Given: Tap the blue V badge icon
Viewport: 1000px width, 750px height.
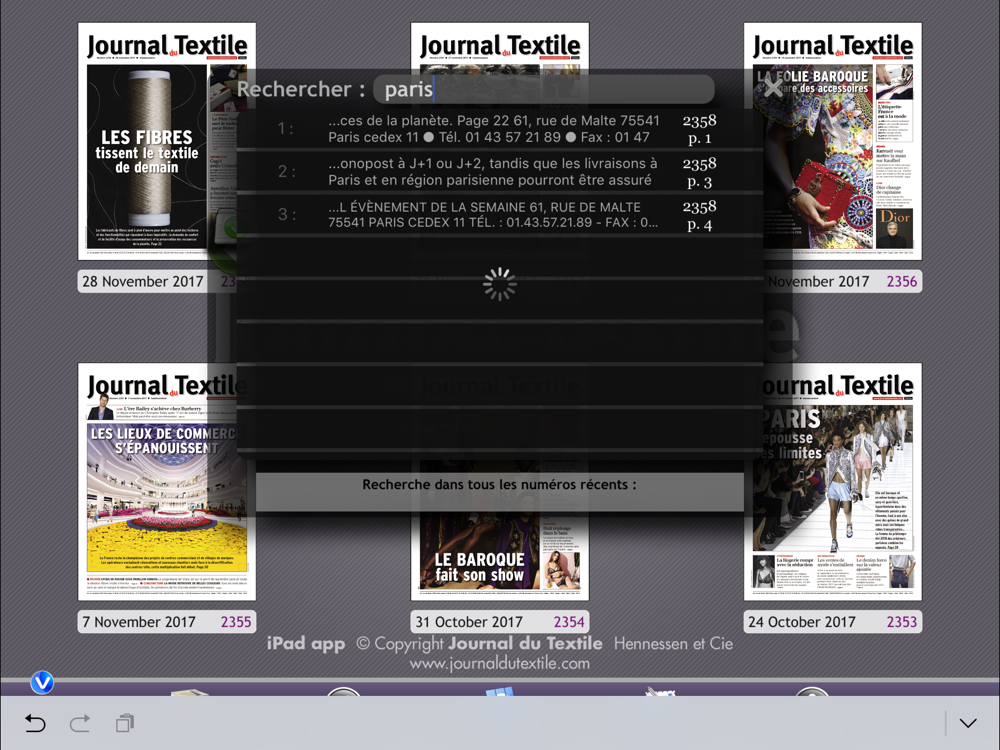Looking at the screenshot, I should pyautogui.click(x=42, y=682).
